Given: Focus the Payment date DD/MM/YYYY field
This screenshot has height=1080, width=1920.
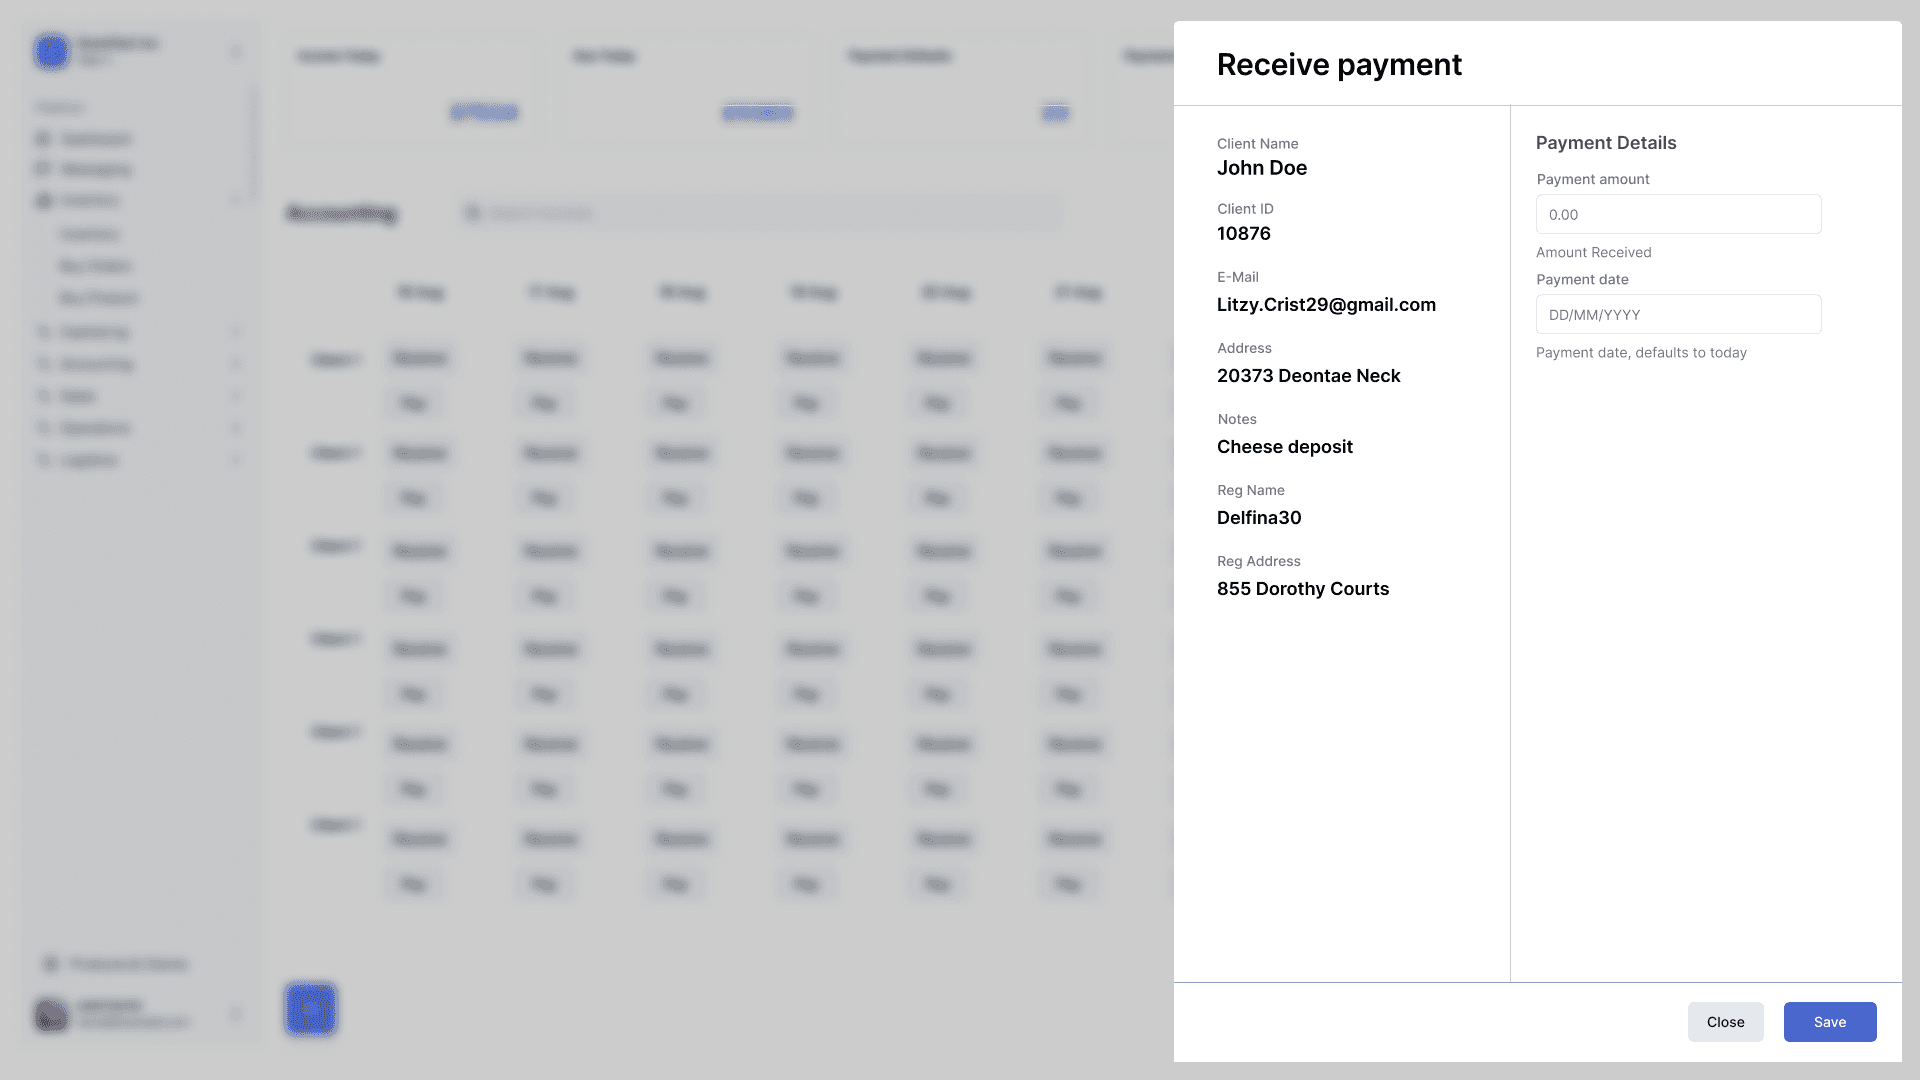Looking at the screenshot, I should coord(1678,314).
